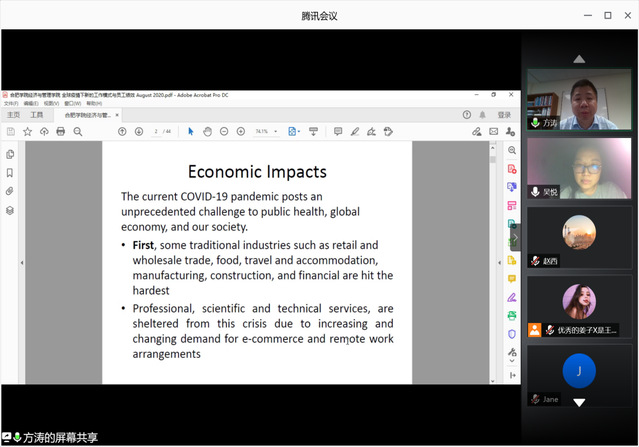This screenshot has width=639, height=447.
Task: Click the zoom out minus button
Action: coord(224,131)
